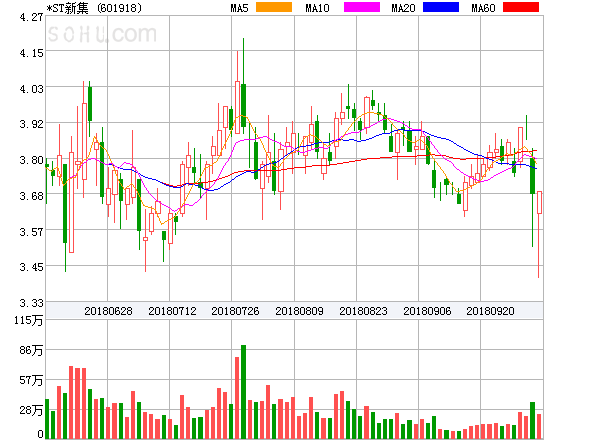Select the MA60 legend label
Viewport: 600px width, 440px height.
[482, 8]
